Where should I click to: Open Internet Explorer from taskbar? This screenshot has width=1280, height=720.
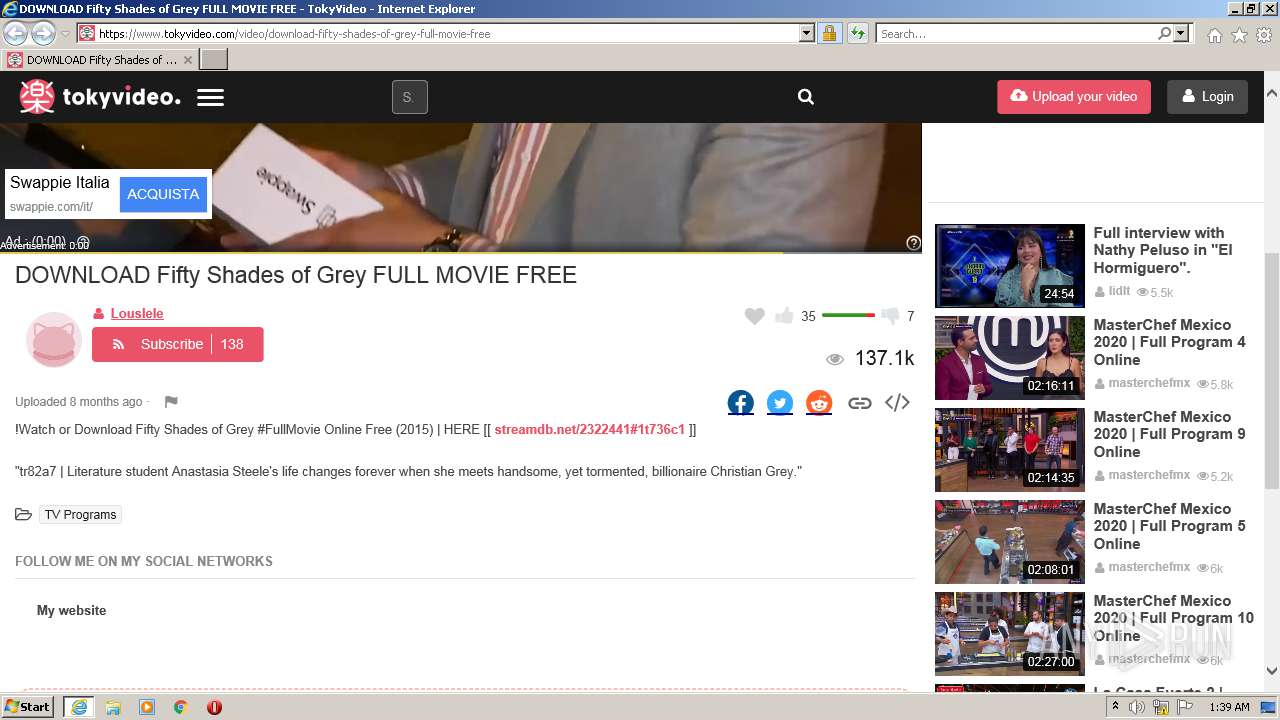(x=79, y=707)
